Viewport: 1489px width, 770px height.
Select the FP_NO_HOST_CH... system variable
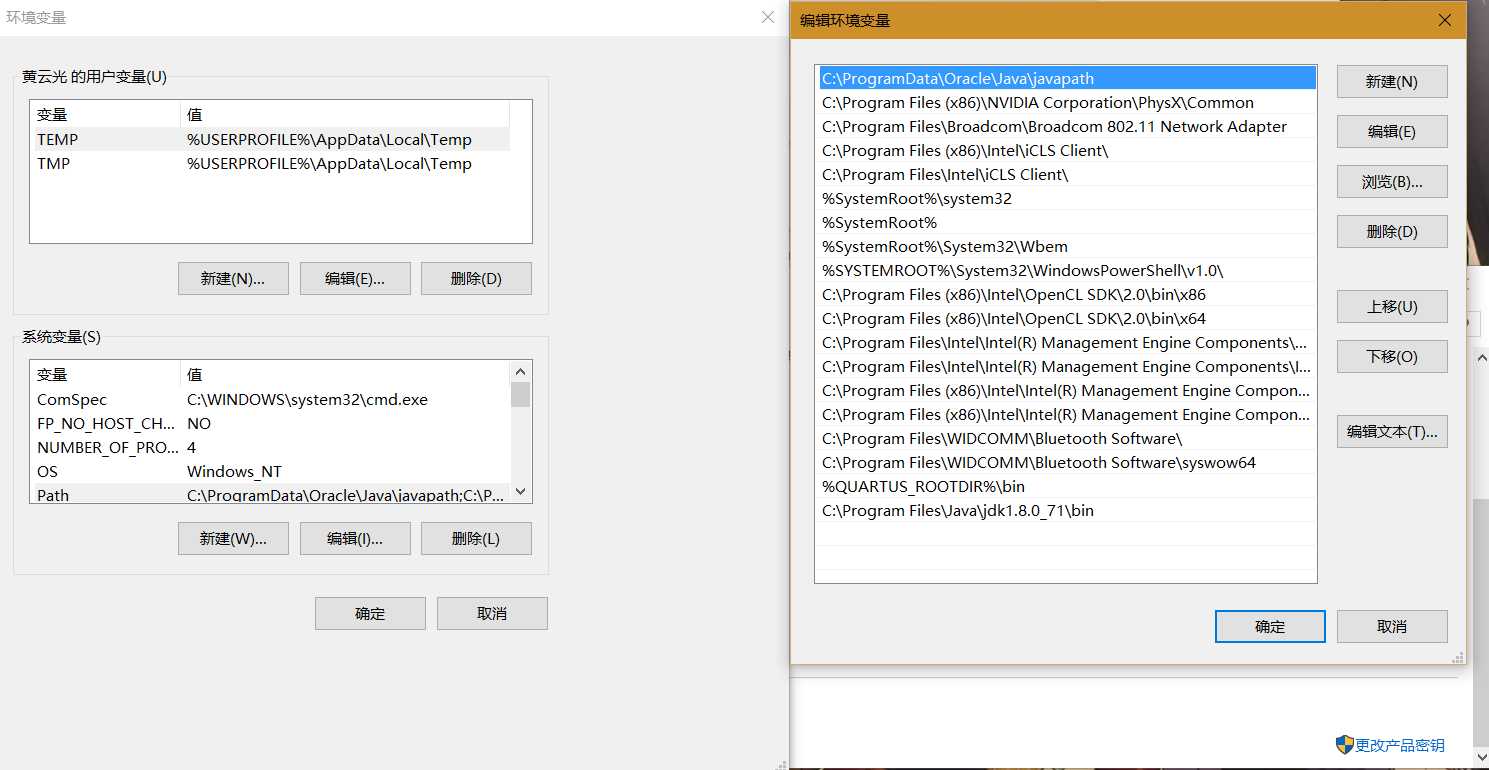click(x=270, y=424)
